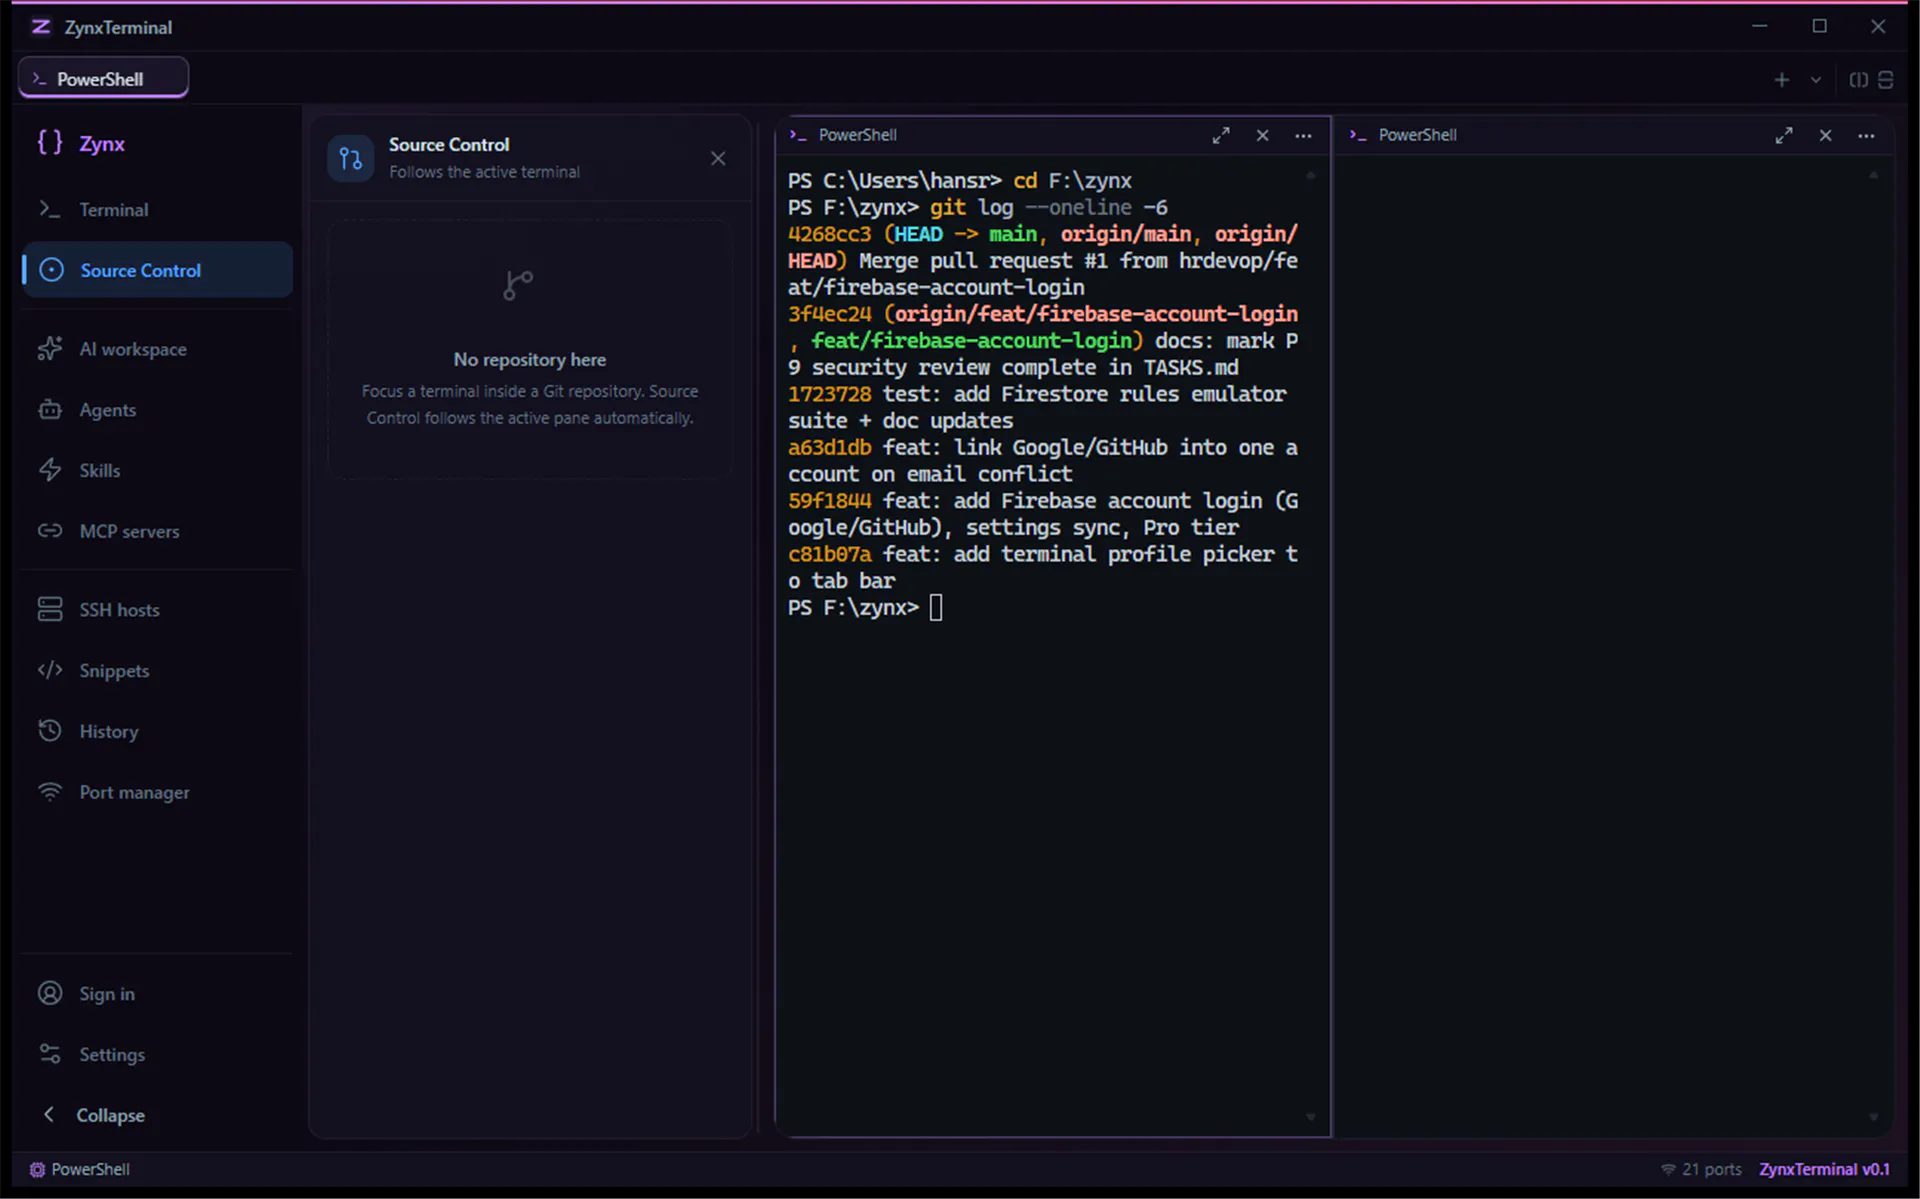Click the AI workspace sparkle icon
This screenshot has height=1199, width=1920.
point(50,348)
